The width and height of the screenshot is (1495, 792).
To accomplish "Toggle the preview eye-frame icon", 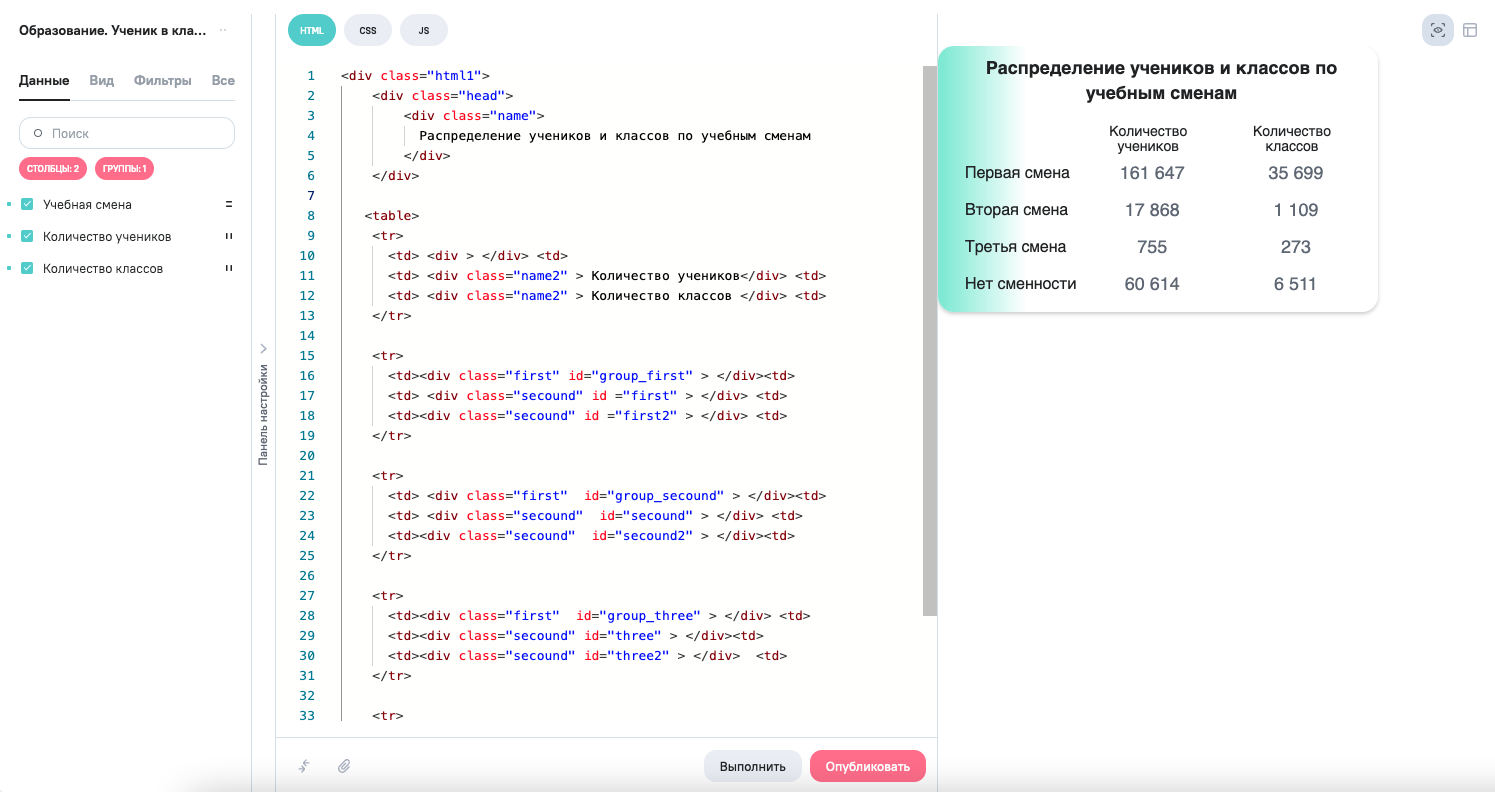I will pos(1437,30).
